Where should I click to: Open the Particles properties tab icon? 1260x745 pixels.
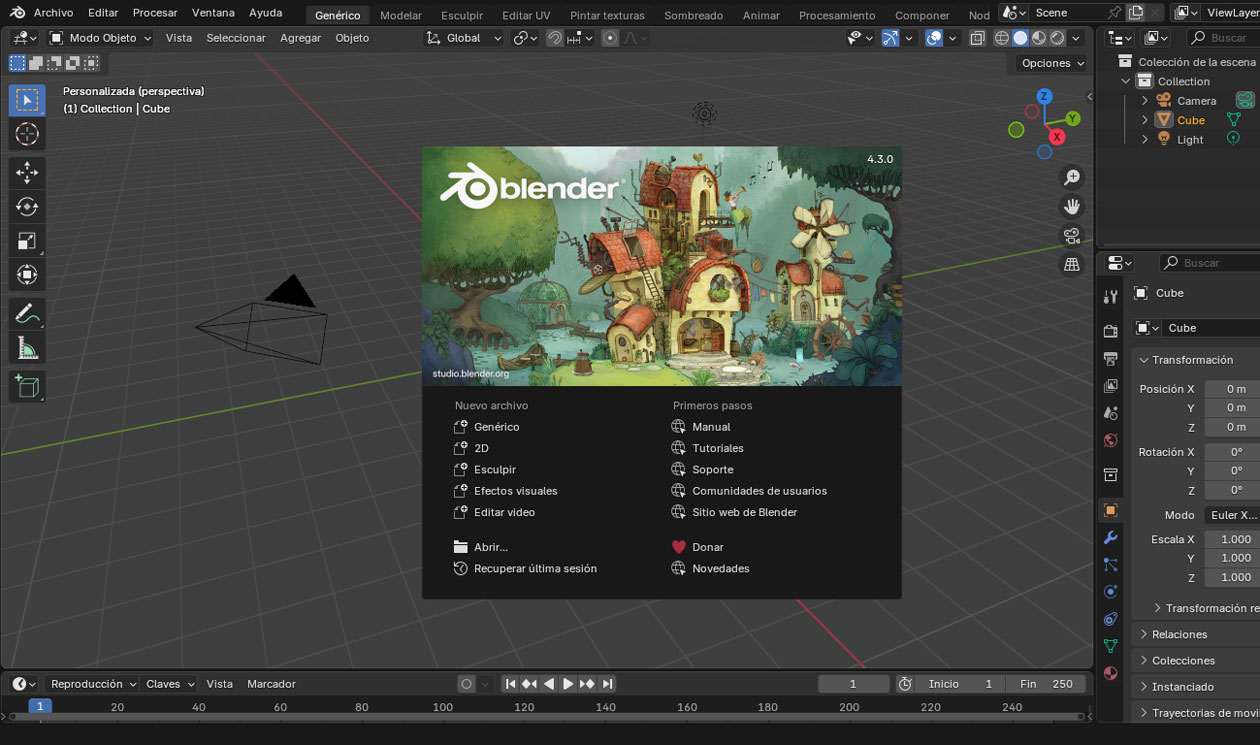pyautogui.click(x=1110, y=565)
